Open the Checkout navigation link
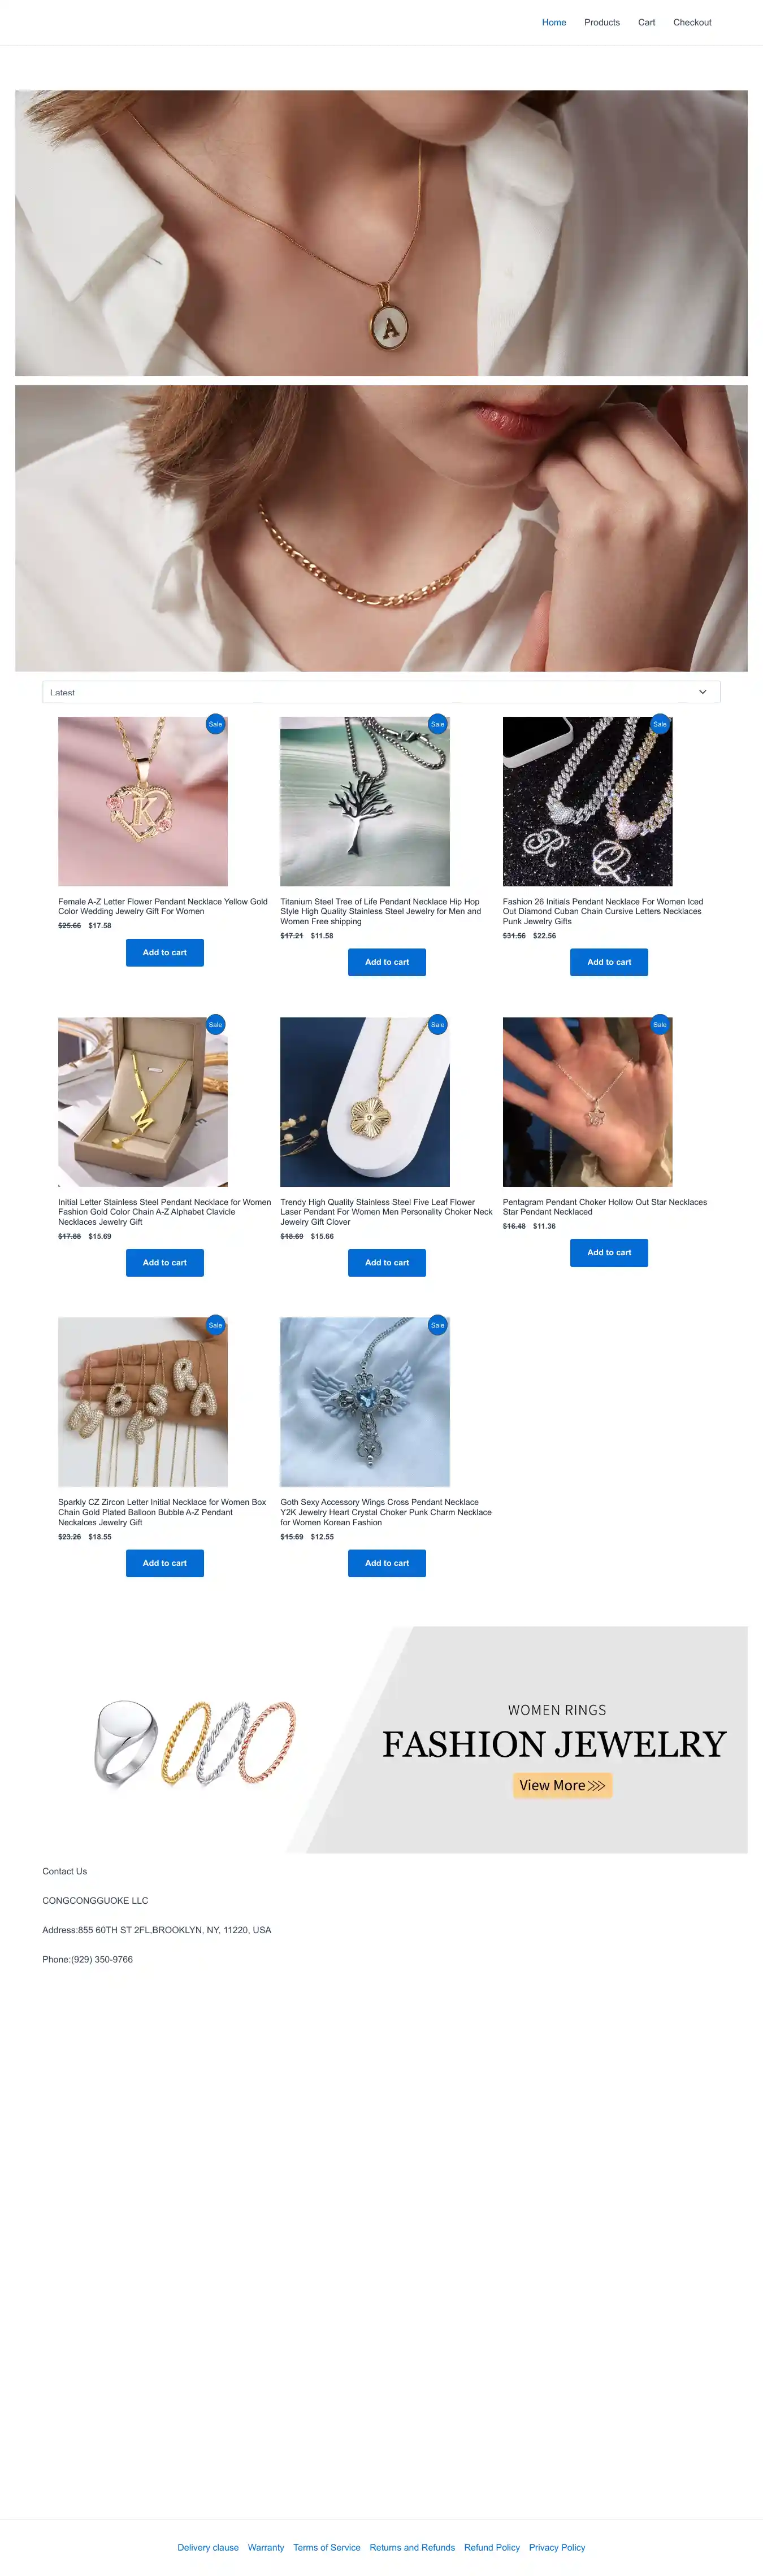The width and height of the screenshot is (763, 2576). click(x=692, y=22)
